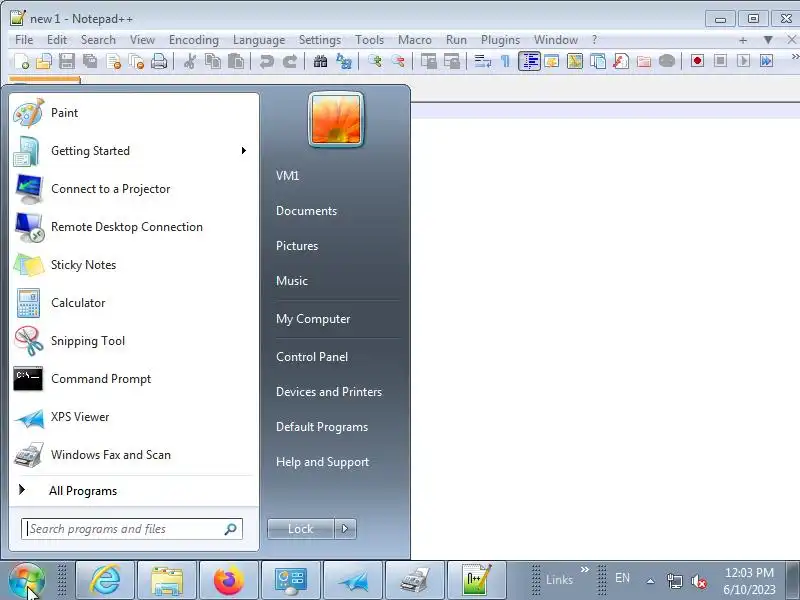800x600 pixels.
Task: Click the Zoom Out toolbar icon
Action: pos(398,61)
